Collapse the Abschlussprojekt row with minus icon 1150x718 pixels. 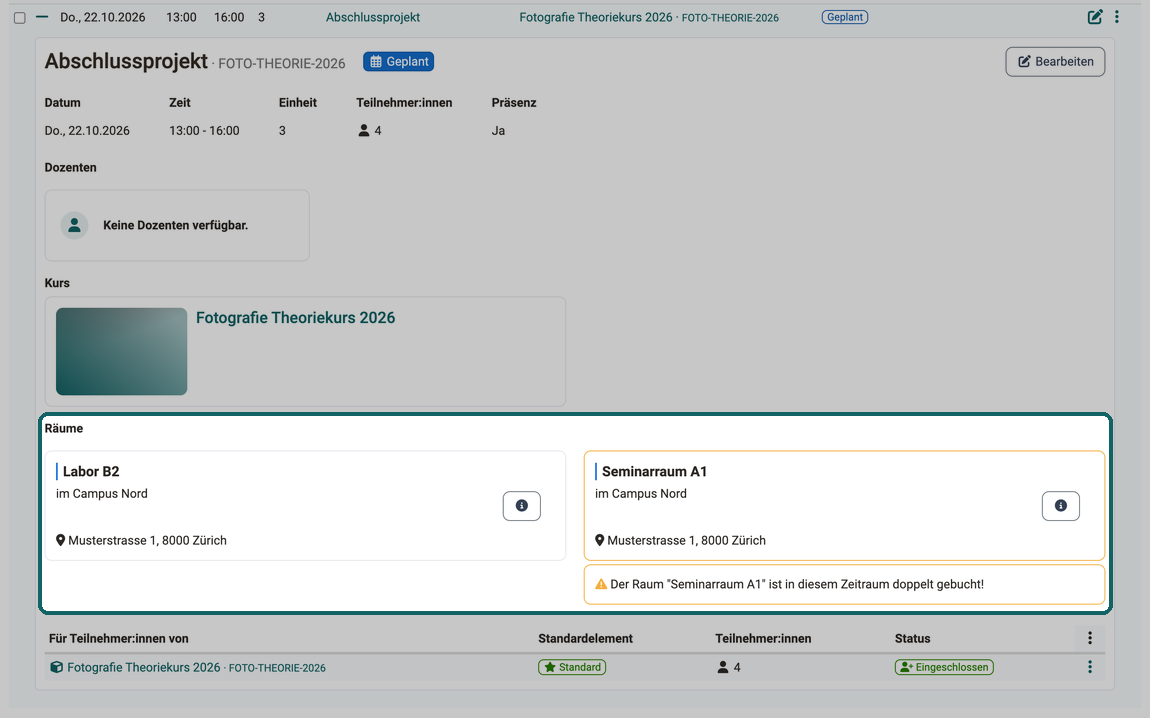(x=42, y=17)
